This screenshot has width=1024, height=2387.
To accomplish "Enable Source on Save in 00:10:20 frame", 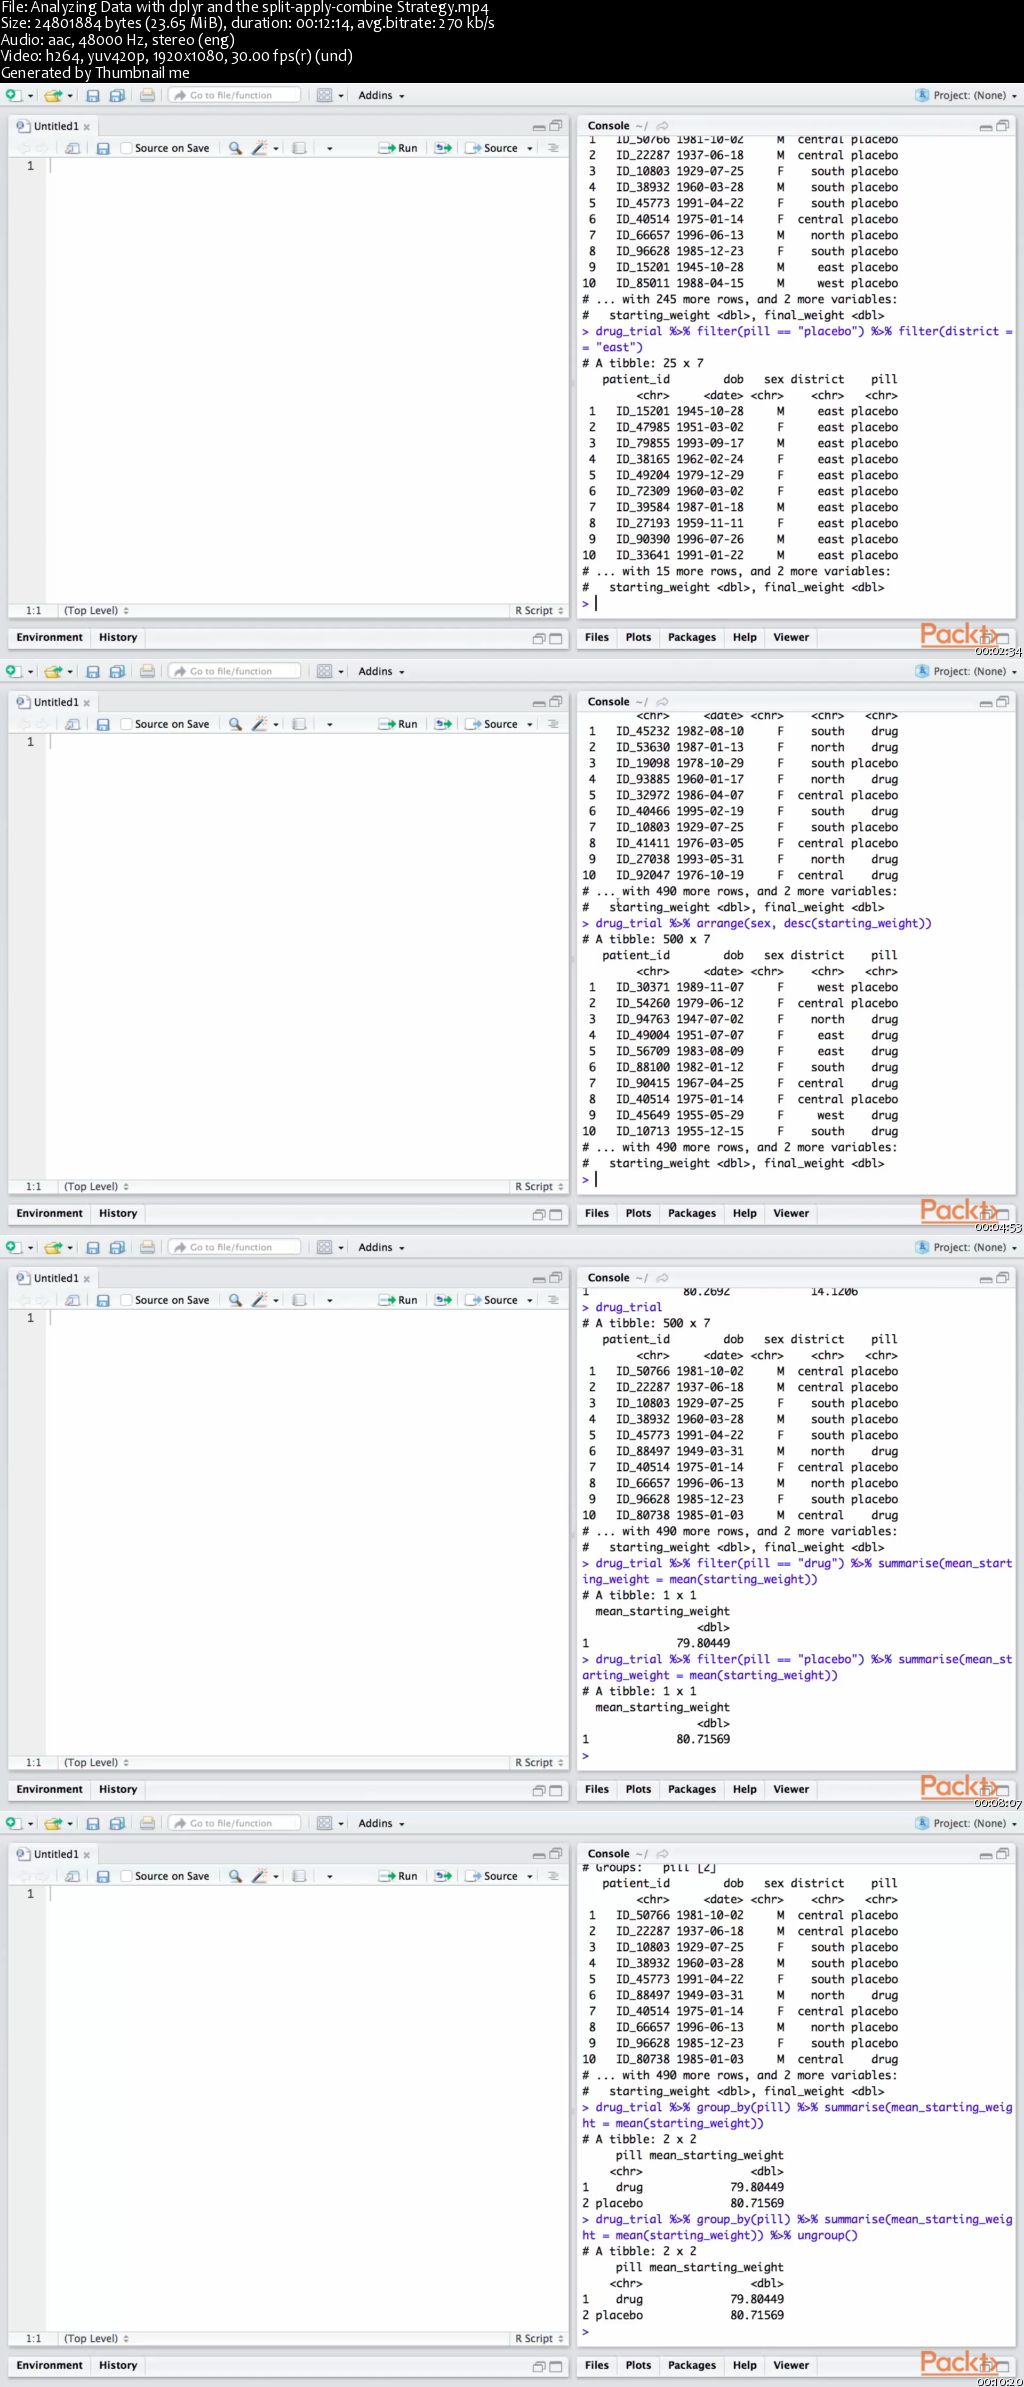I will [126, 1876].
